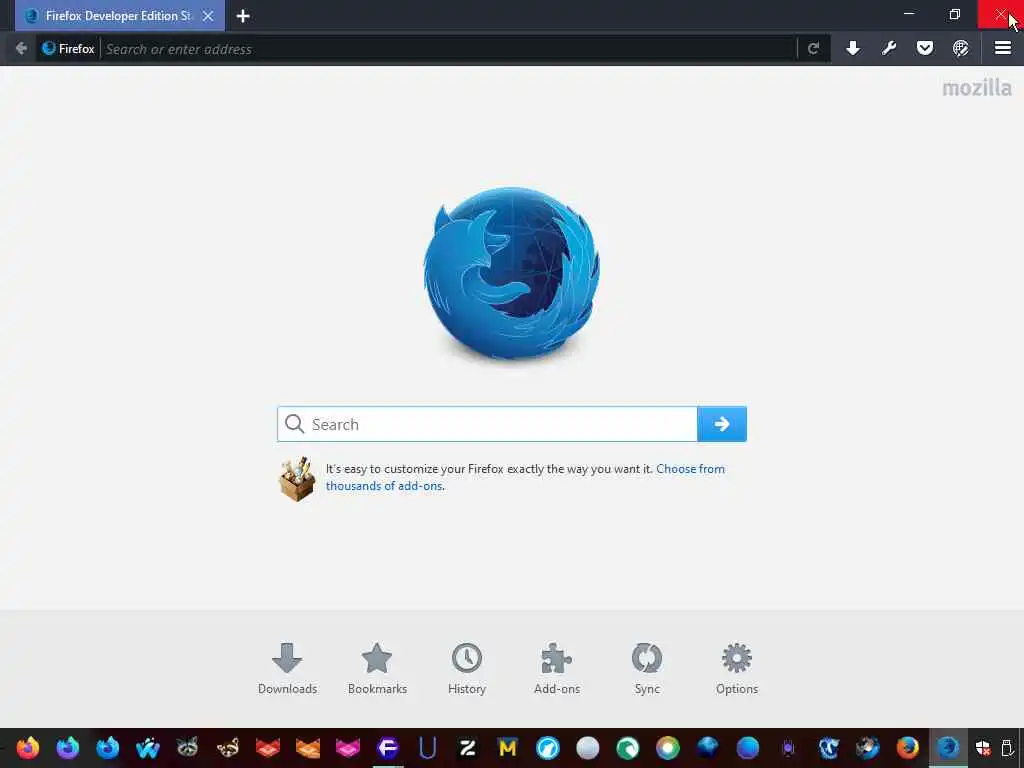
Task: Click the Firefox identity icon in the address bar
Action: point(48,48)
